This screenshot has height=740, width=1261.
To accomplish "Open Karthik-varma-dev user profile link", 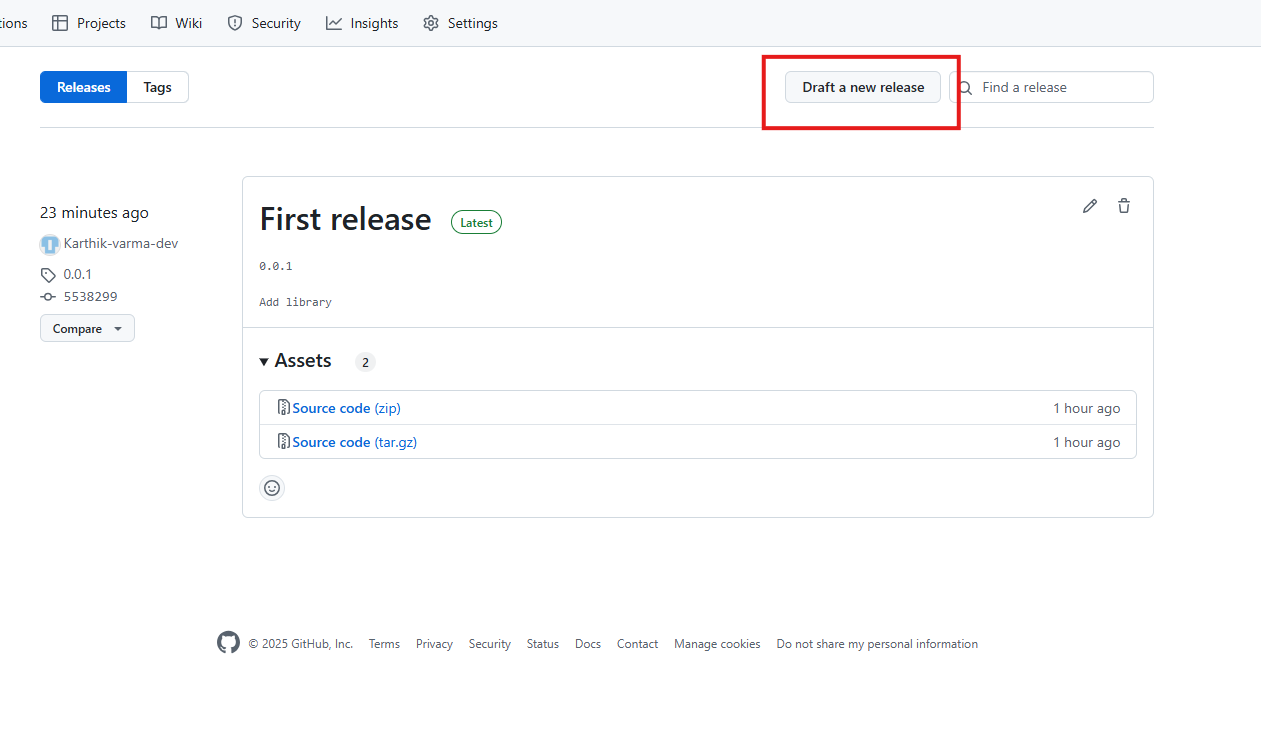I will pos(121,244).
